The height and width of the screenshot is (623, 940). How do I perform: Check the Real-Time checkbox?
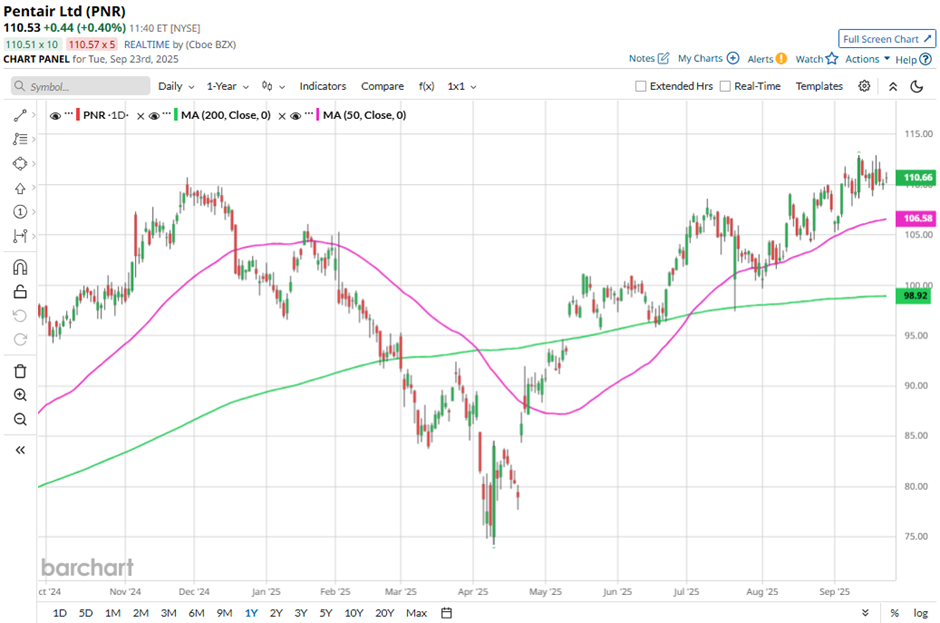(x=725, y=87)
